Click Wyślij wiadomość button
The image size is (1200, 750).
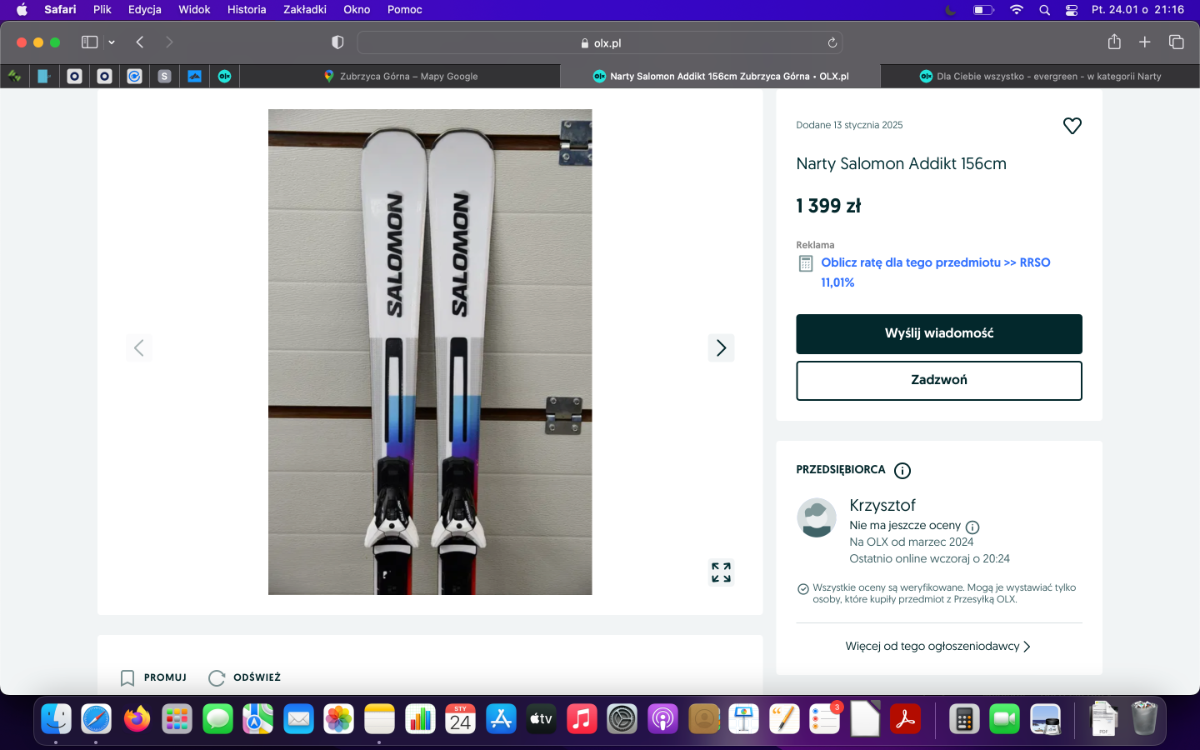point(939,334)
